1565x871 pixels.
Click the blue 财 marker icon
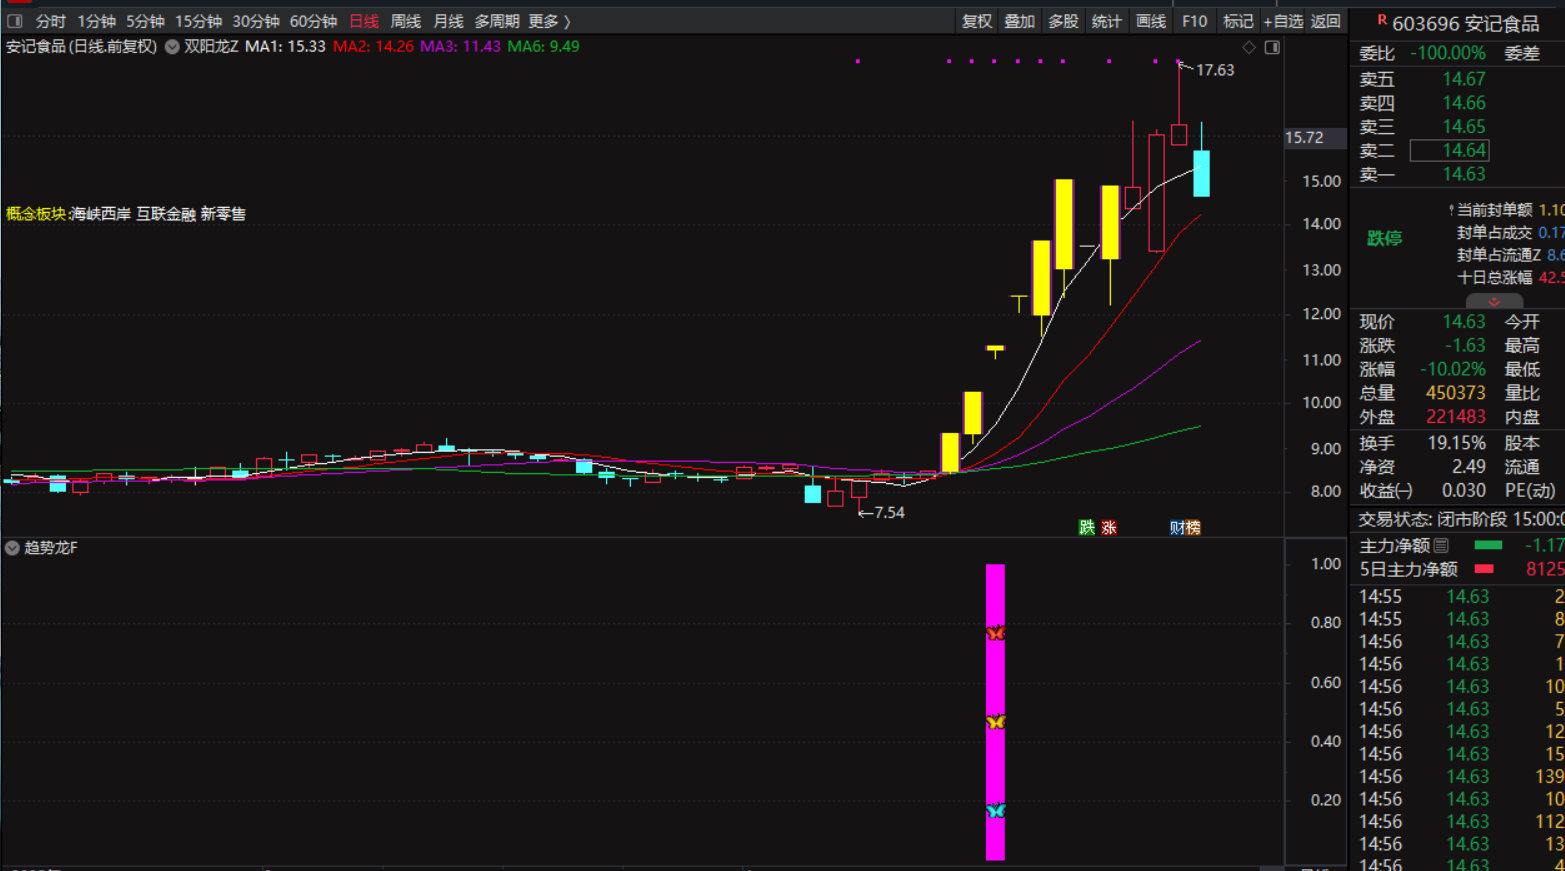click(1177, 528)
